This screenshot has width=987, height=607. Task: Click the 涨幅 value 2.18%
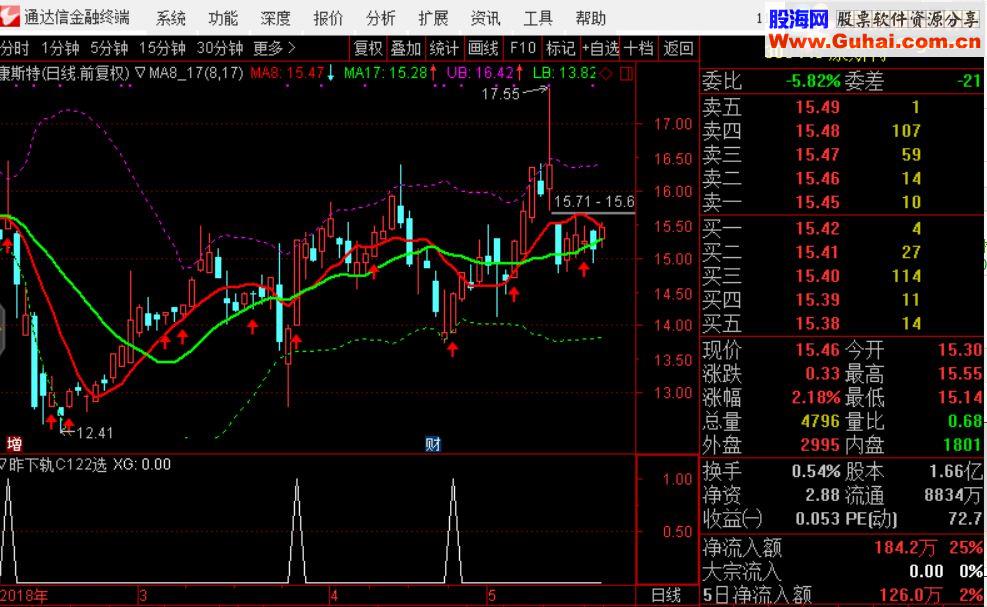pyautogui.click(x=816, y=398)
